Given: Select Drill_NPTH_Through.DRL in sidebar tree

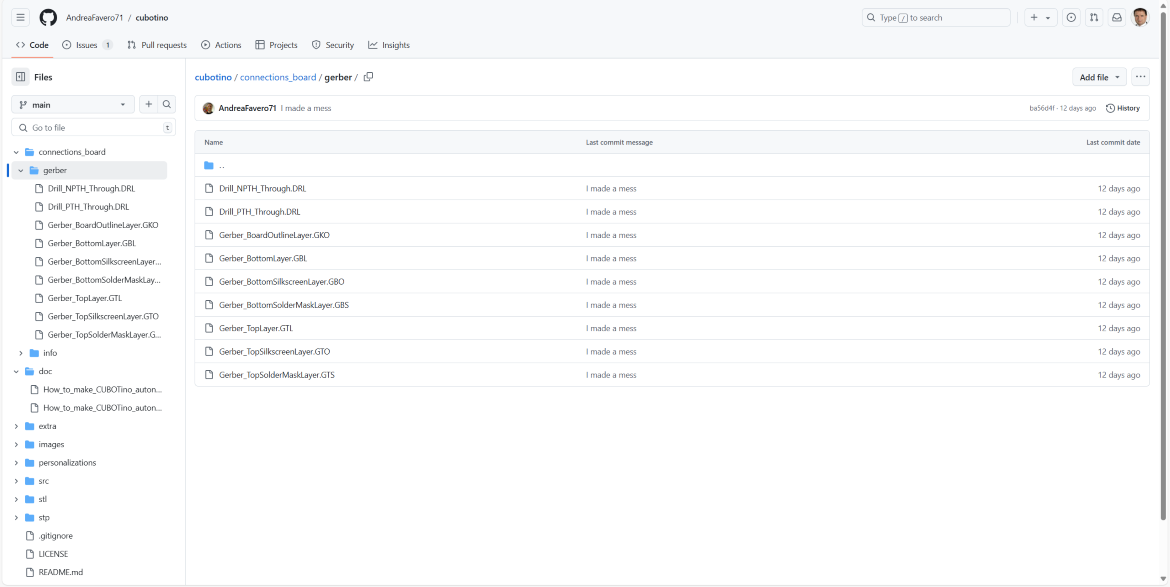Looking at the screenshot, I should [x=91, y=189].
